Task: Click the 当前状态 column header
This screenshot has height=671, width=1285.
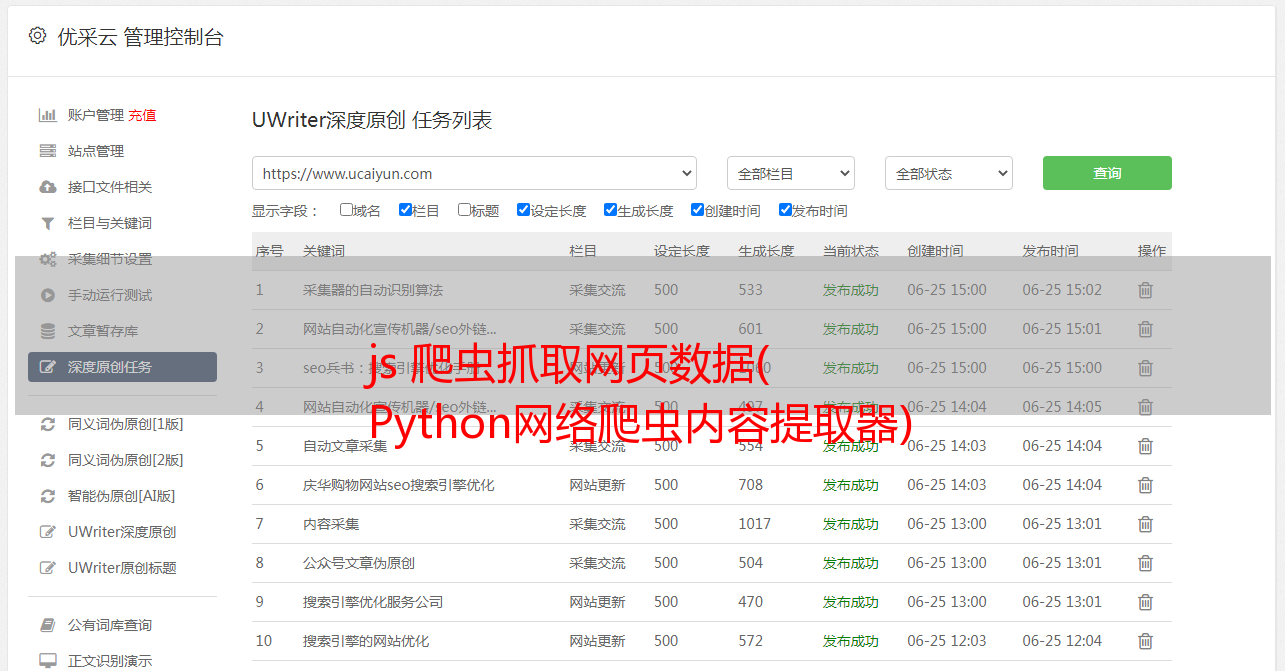Action: point(851,251)
